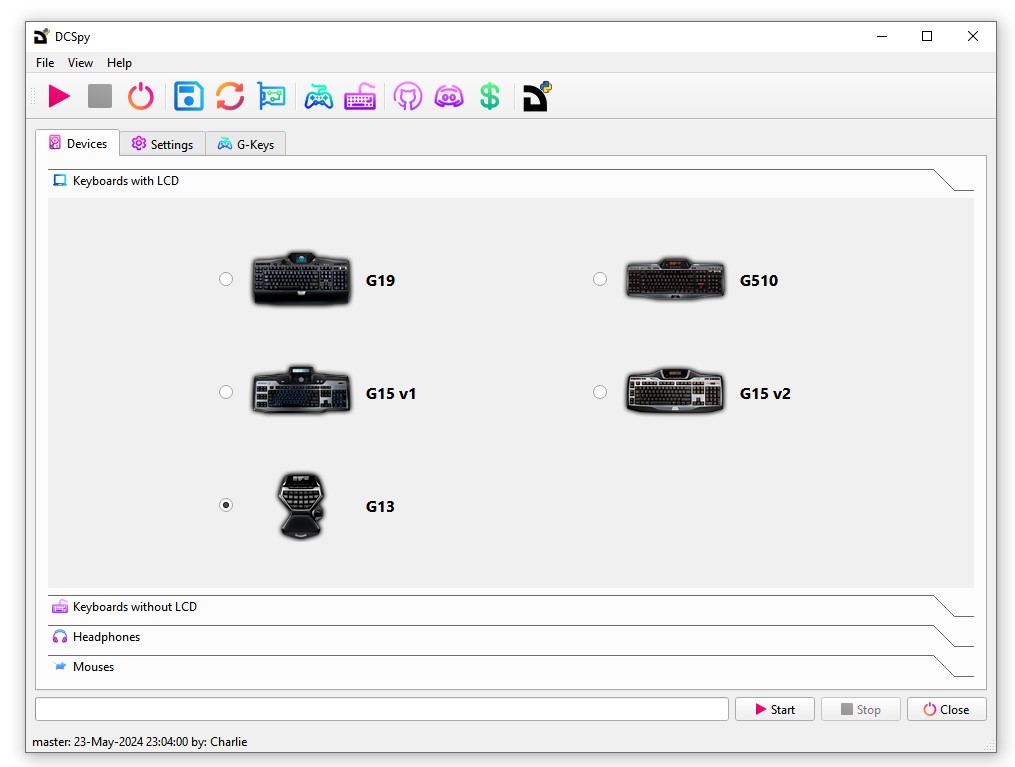Open the G-Keys tab

click(246, 144)
